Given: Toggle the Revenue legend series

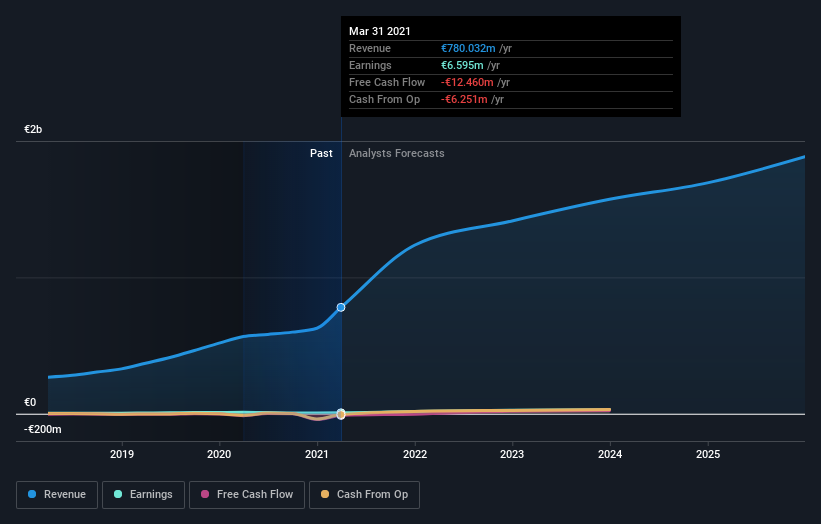Looking at the screenshot, I should click(x=57, y=495).
